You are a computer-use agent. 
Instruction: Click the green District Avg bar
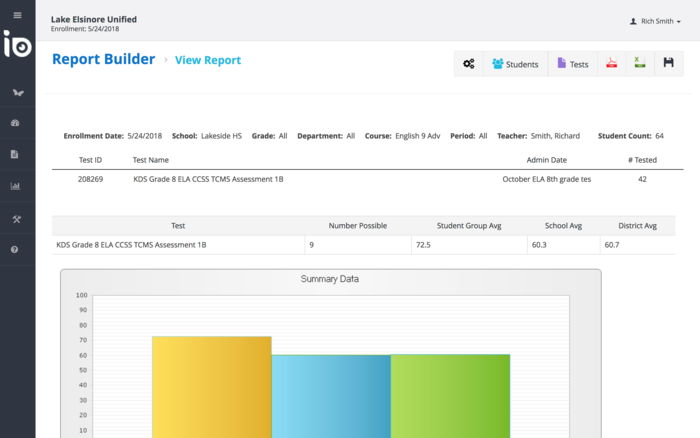(450, 395)
